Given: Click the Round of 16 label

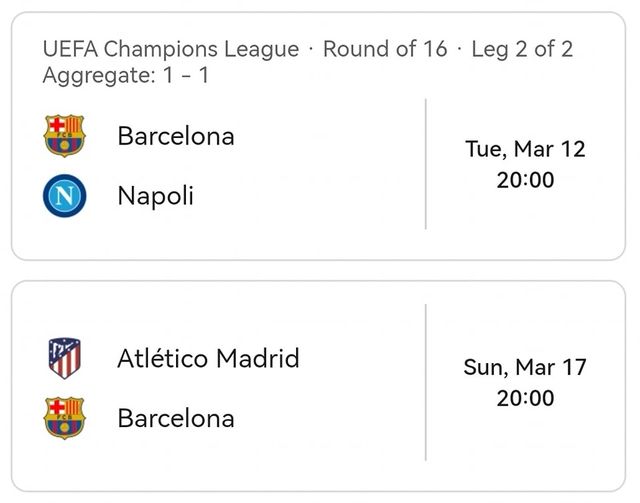Looking at the screenshot, I should [x=385, y=49].
